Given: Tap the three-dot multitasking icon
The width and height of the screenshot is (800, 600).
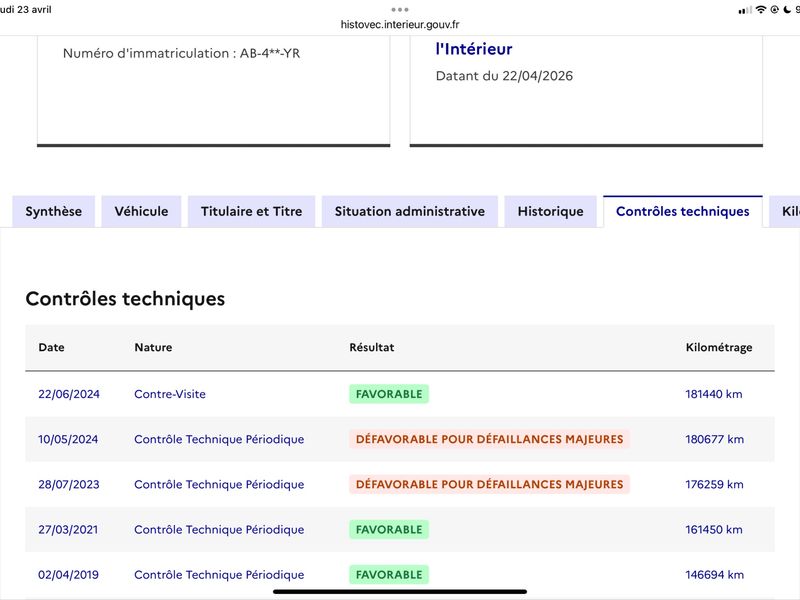Looking at the screenshot, I should click(x=400, y=10).
